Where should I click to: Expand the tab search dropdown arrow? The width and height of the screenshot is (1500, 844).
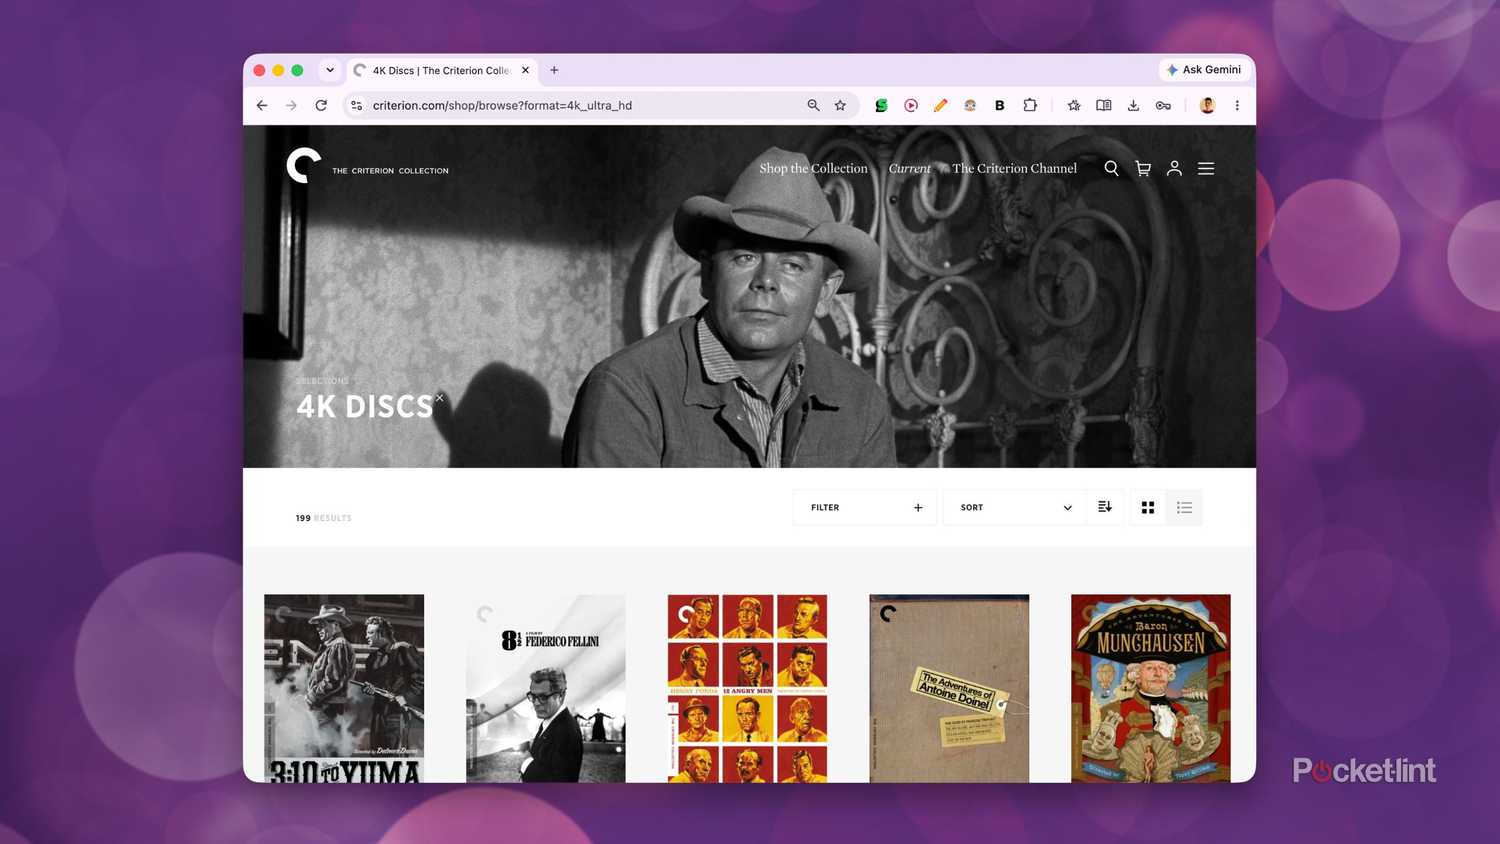[x=330, y=70]
